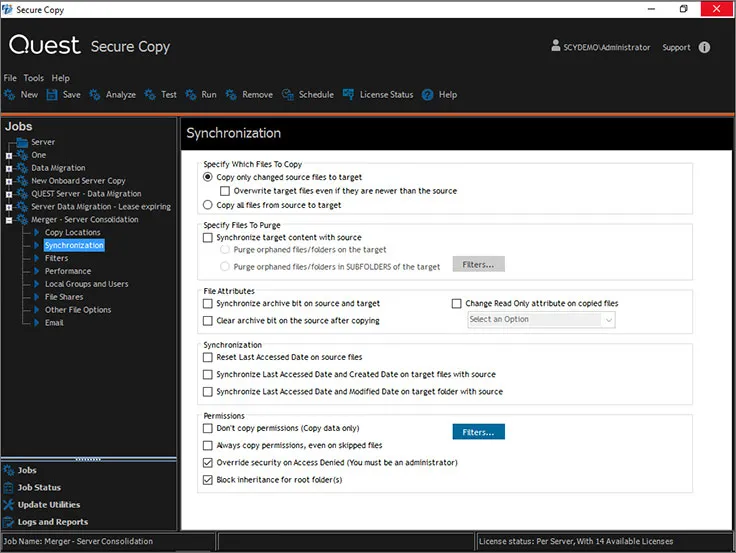
Task: Click the blue Filters button under Permissions
Action: (x=478, y=432)
